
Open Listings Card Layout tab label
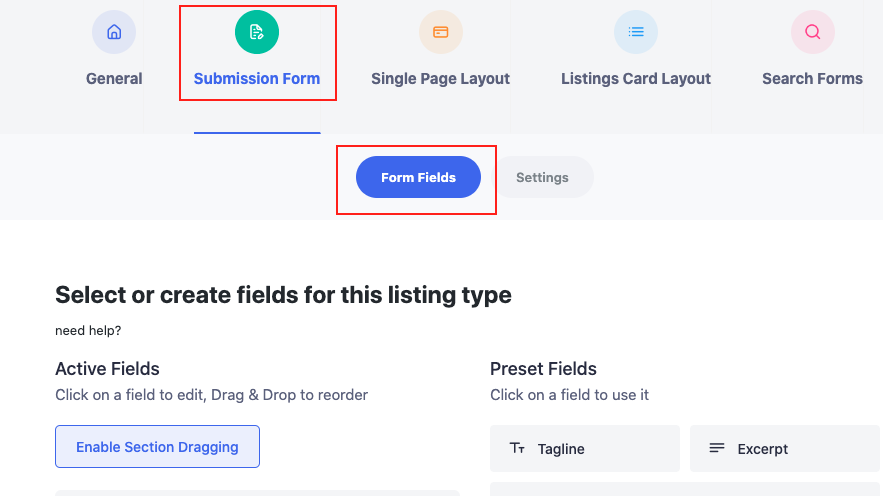[636, 78]
